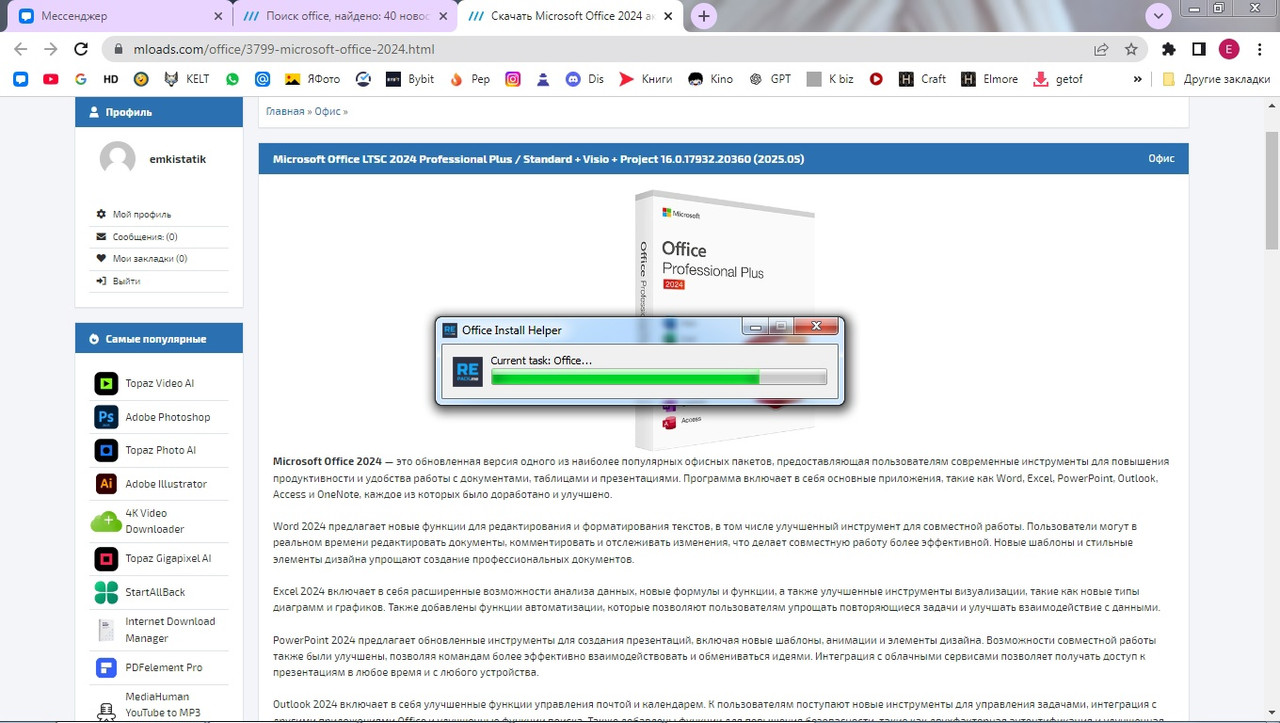Minimize the Office Install Helper window
Screen dimensions: 1280x723
(x=755, y=326)
